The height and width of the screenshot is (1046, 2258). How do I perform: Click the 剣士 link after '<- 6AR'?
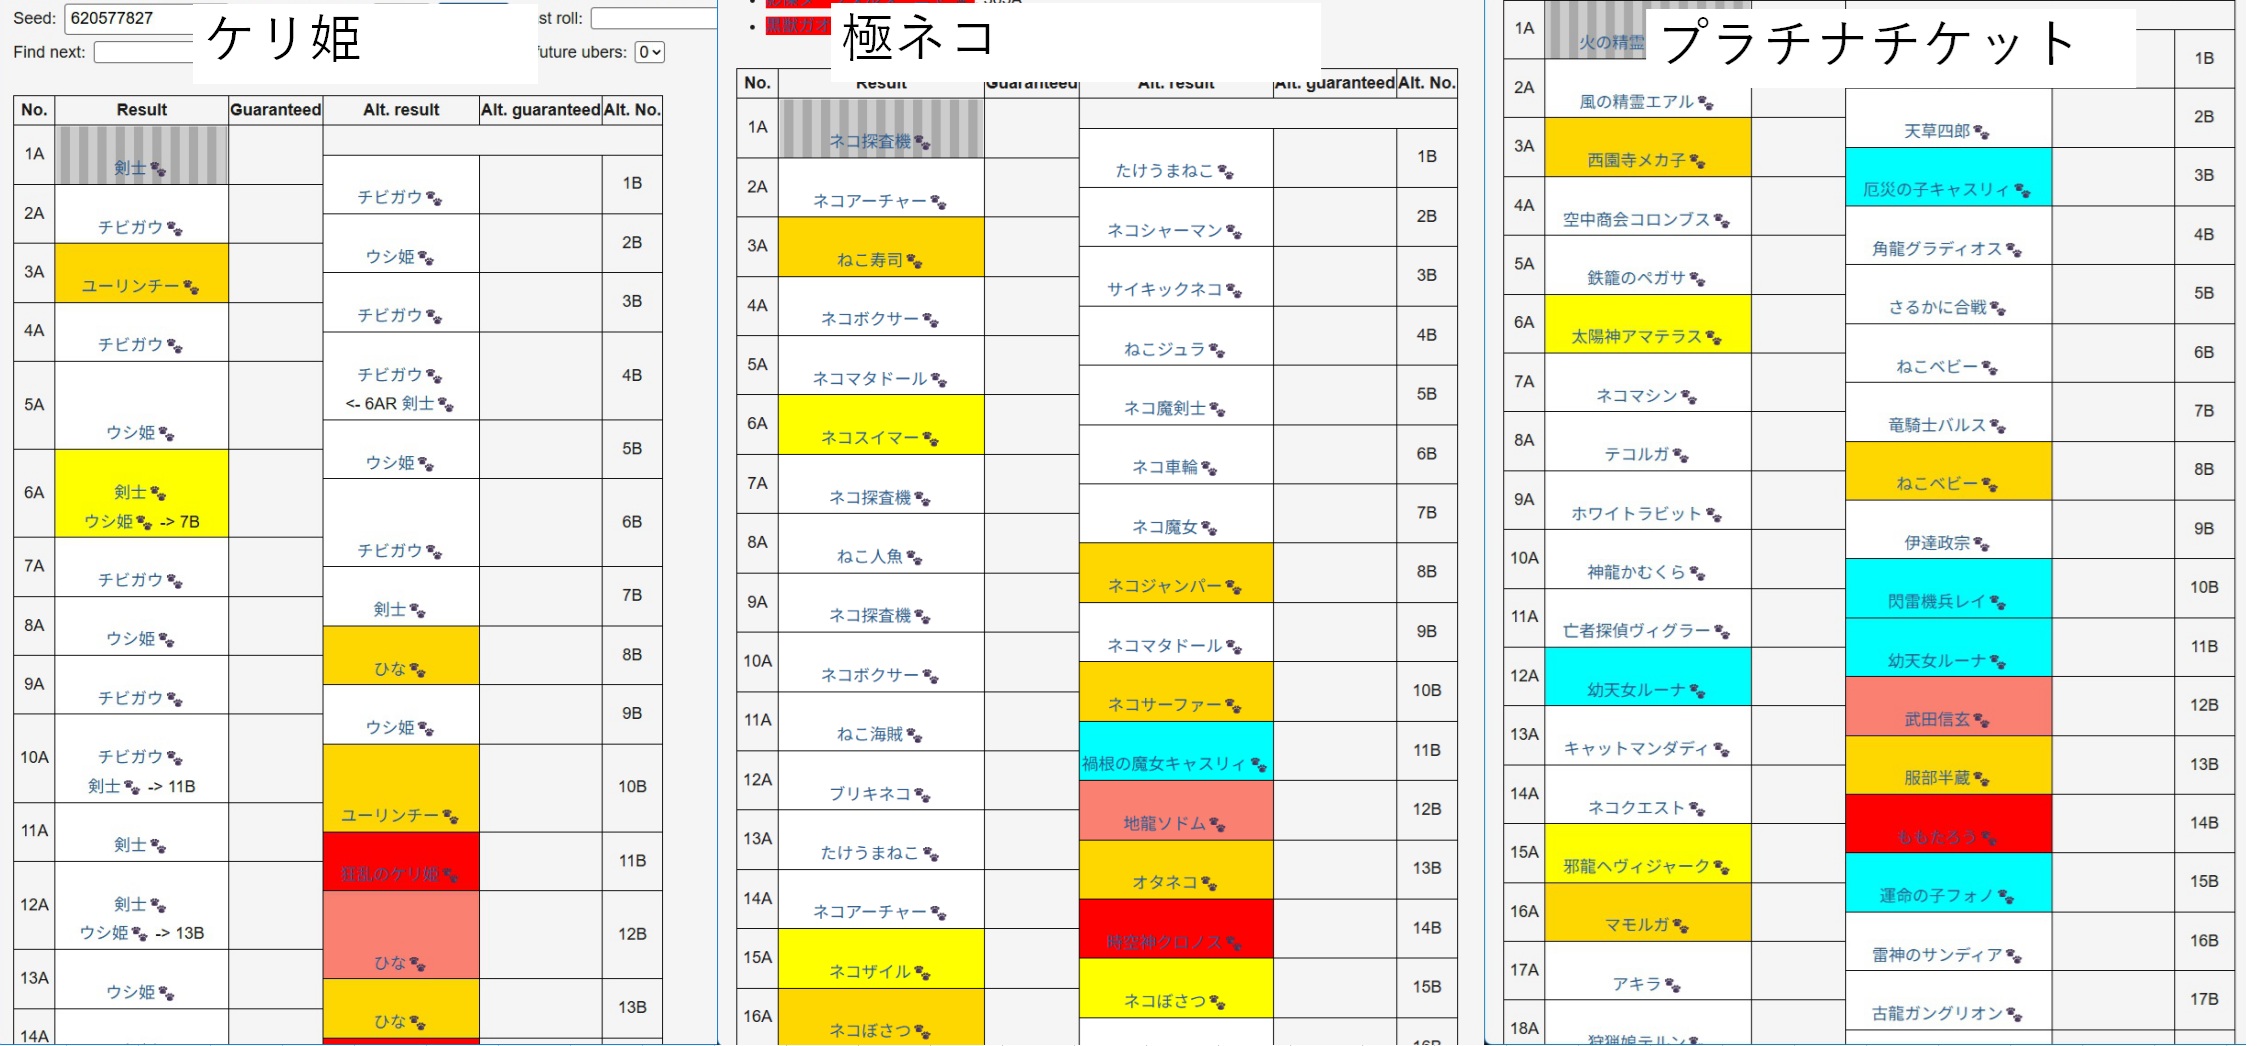click(x=418, y=404)
